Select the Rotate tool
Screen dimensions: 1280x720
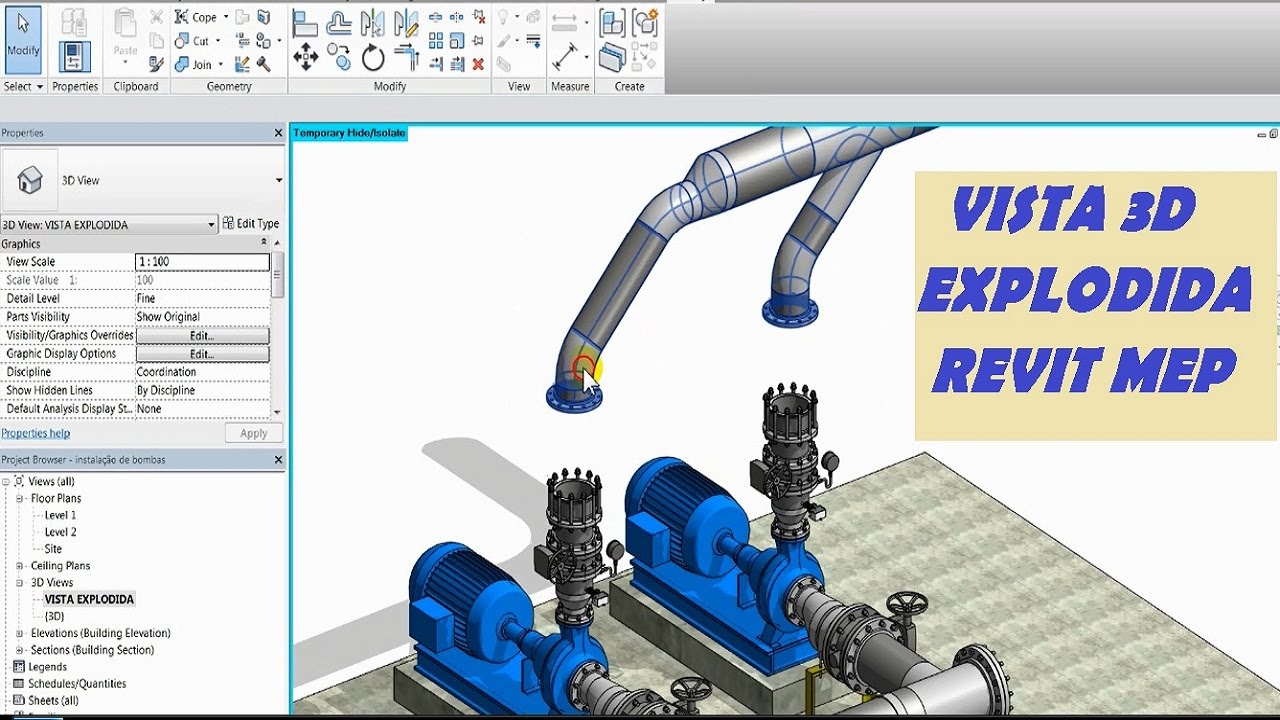click(372, 57)
